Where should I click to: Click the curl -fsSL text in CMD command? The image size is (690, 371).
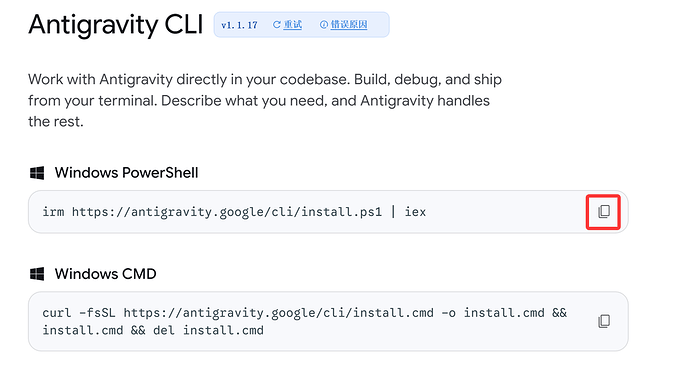(x=79, y=313)
